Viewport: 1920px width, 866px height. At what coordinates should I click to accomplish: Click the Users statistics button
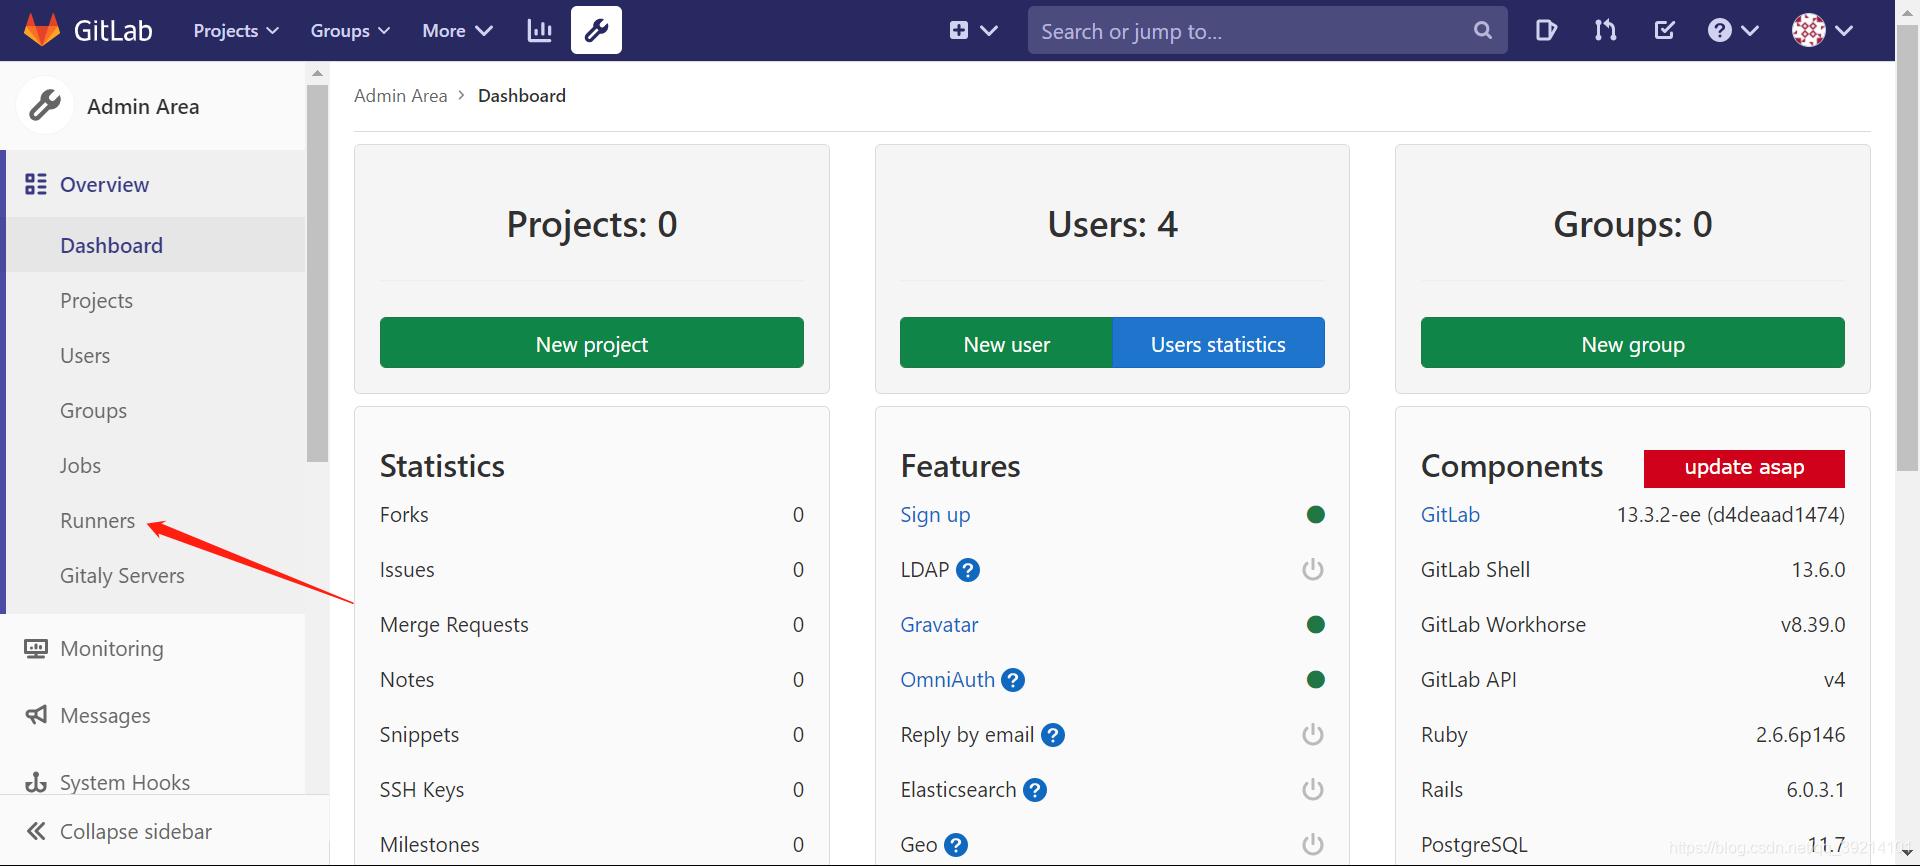(x=1218, y=343)
